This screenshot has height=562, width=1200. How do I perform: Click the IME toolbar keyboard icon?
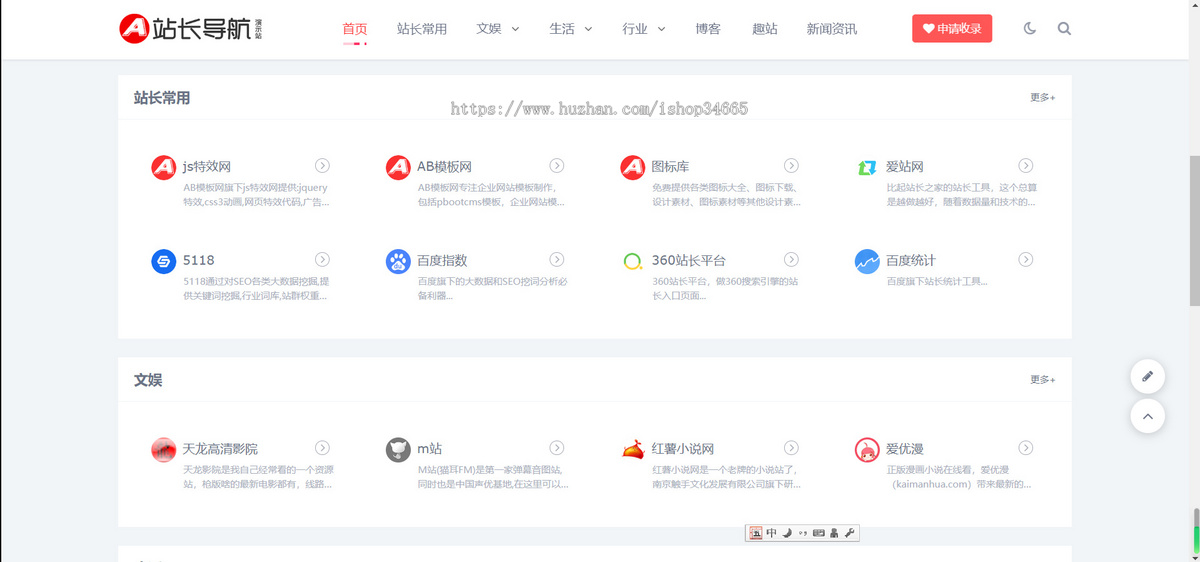point(818,533)
